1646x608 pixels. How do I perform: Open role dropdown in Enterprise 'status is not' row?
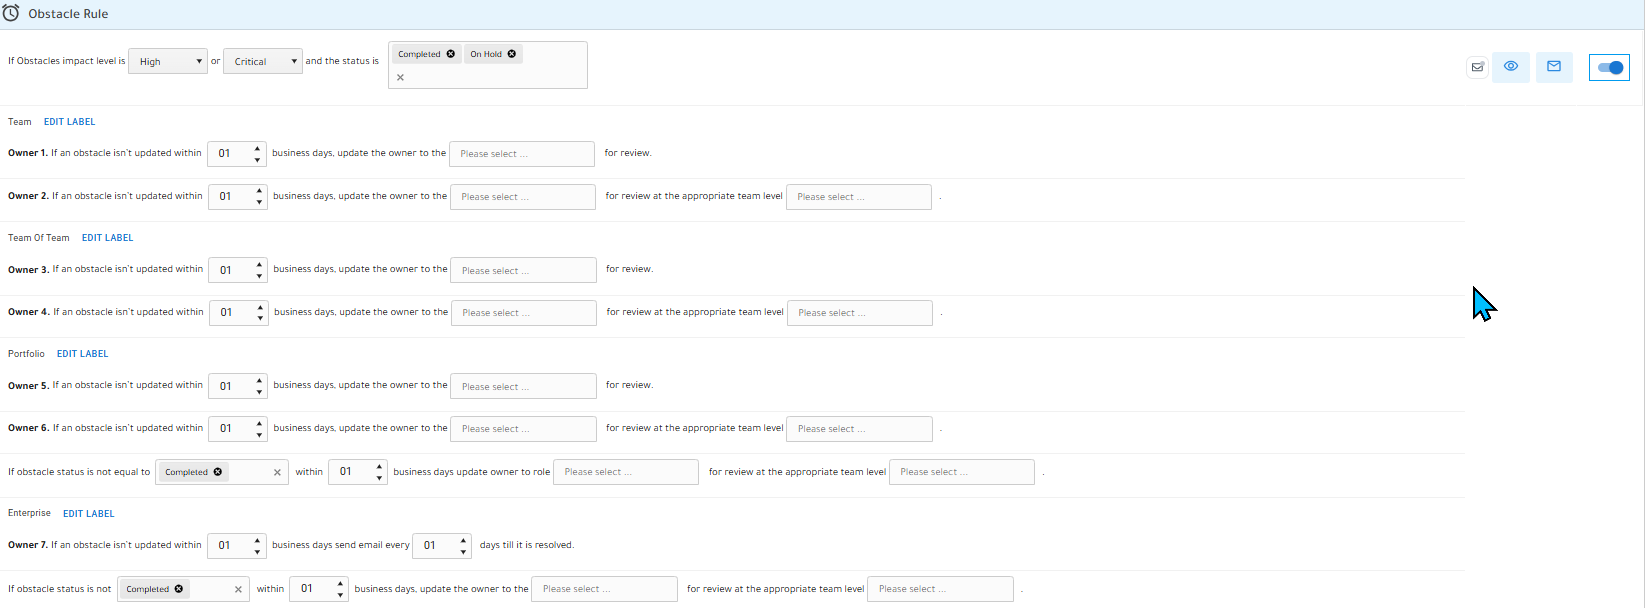pos(604,589)
